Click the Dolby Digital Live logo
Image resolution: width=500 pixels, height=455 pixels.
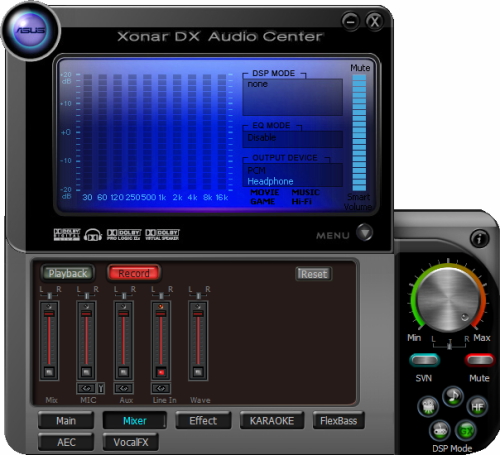tap(67, 235)
